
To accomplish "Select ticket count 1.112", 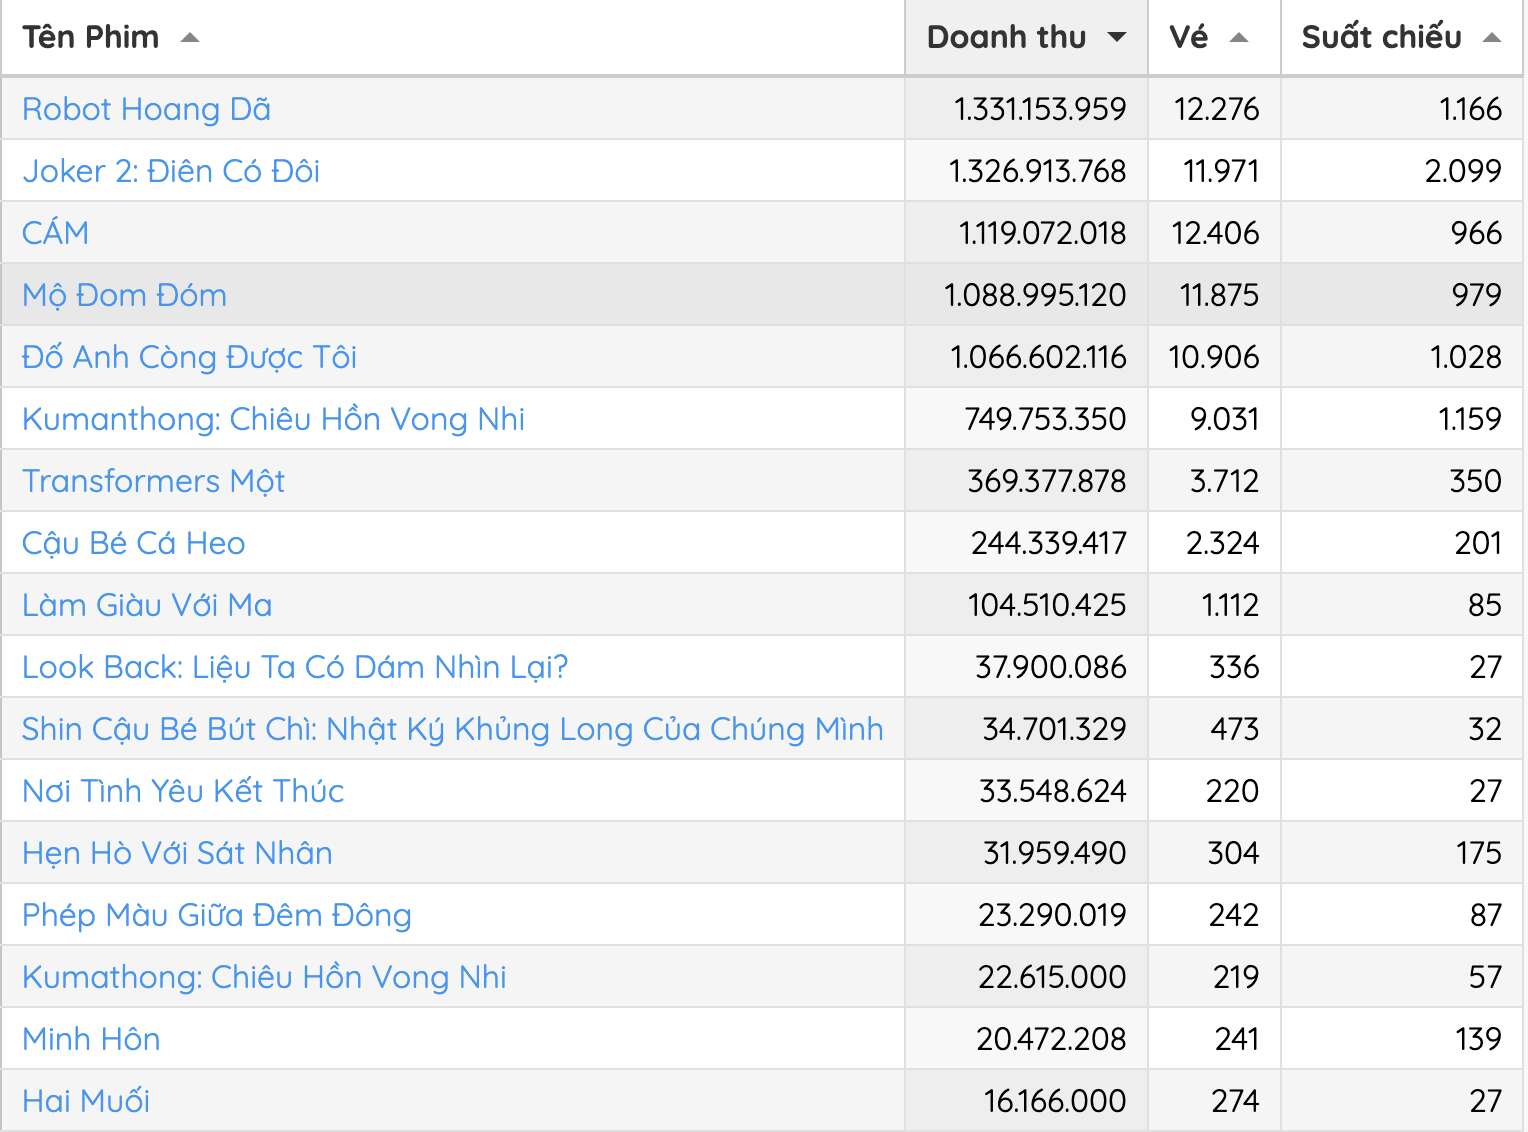I will pos(1231,605).
